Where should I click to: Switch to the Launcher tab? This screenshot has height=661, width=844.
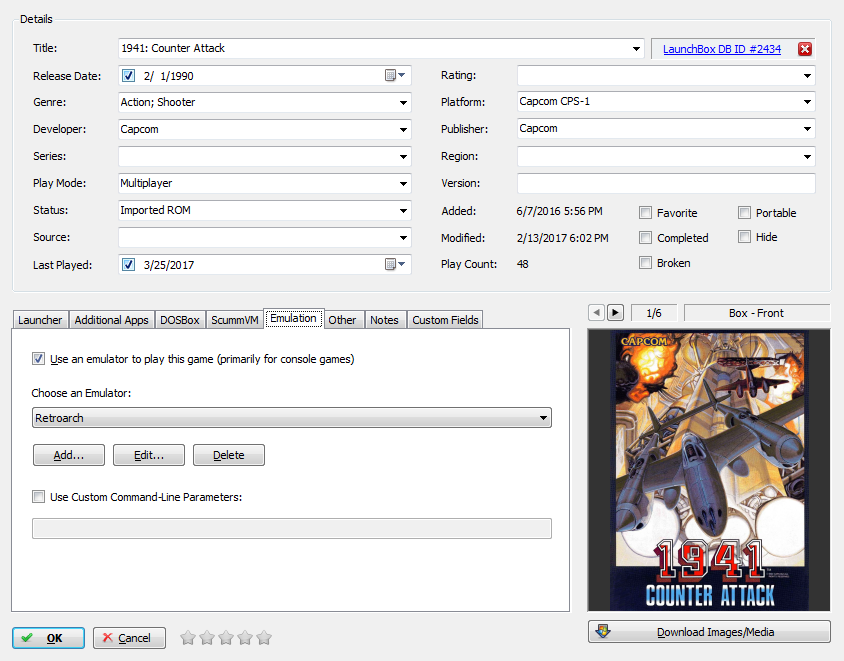click(40, 320)
